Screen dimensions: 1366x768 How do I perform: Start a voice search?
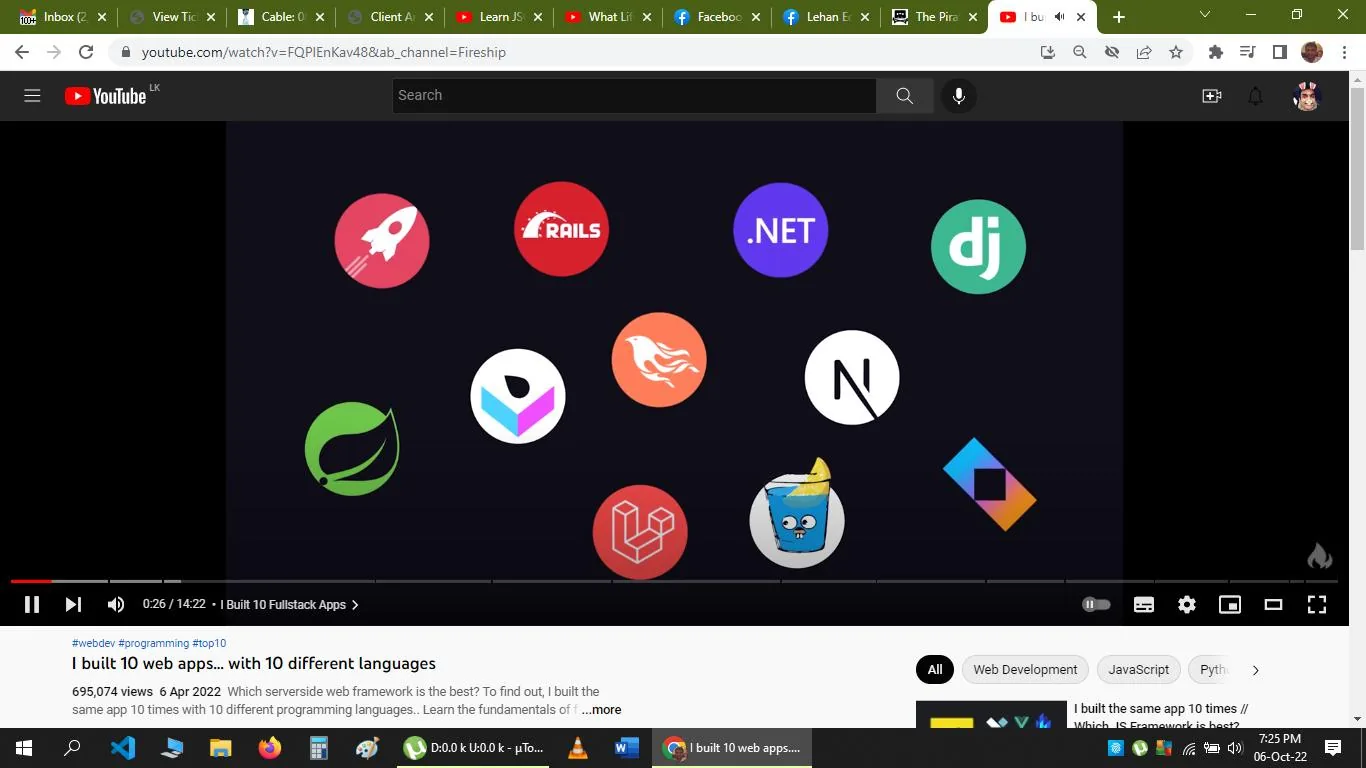coord(958,95)
